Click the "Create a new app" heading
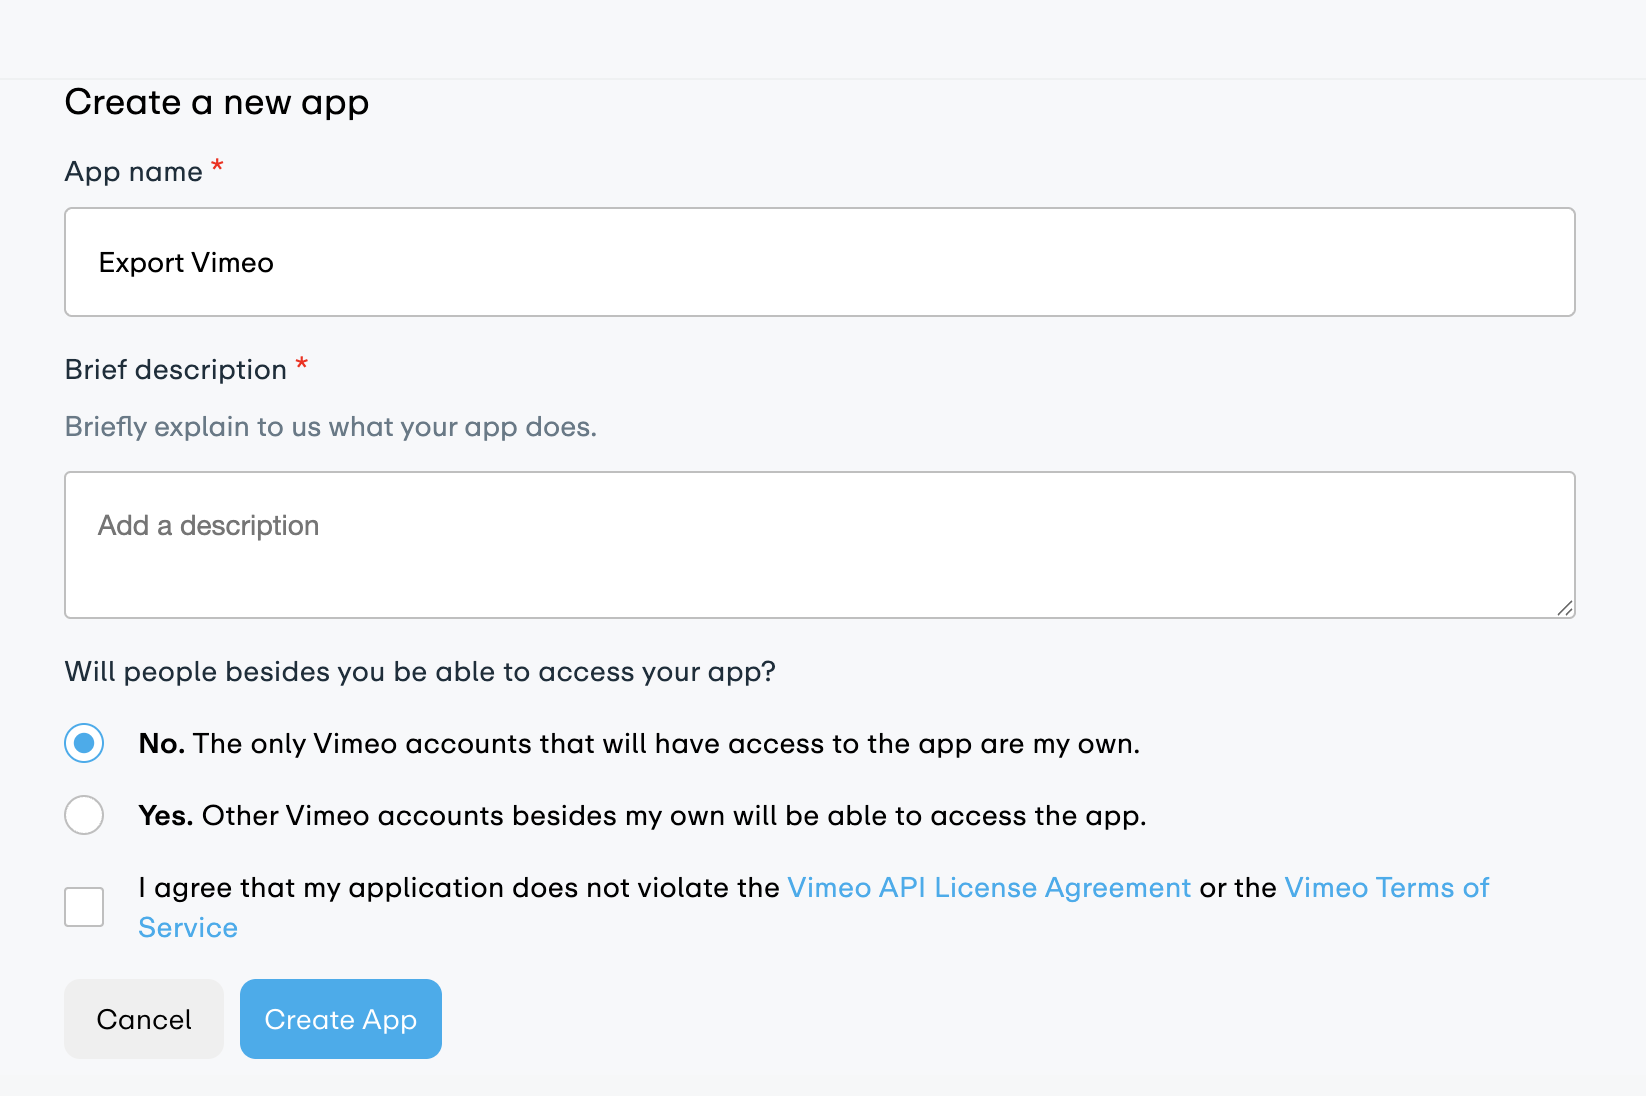Screen dimensions: 1646x1096 (x=216, y=101)
